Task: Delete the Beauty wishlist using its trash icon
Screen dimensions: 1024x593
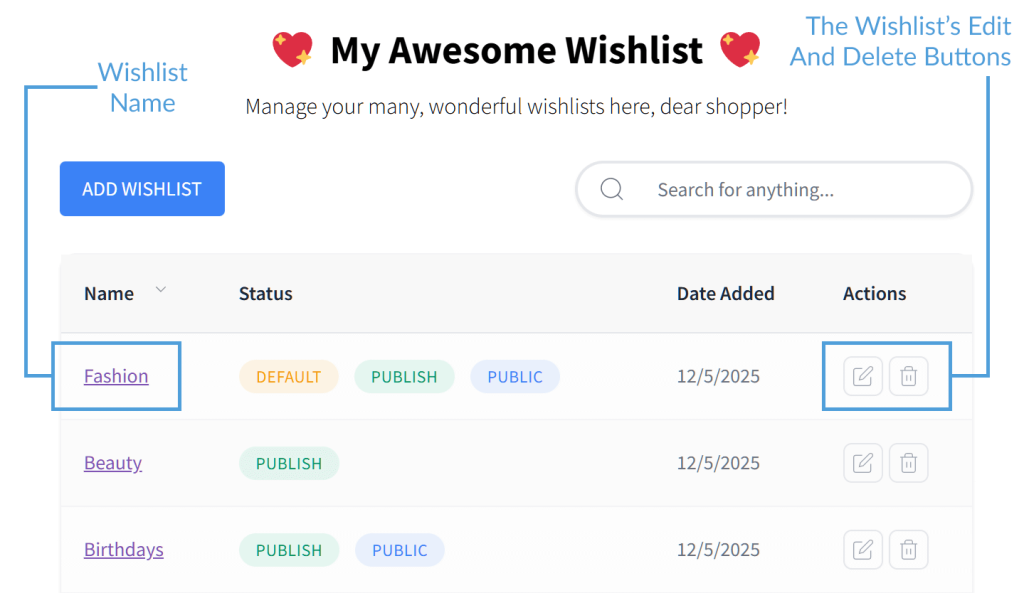Action: [x=908, y=462]
